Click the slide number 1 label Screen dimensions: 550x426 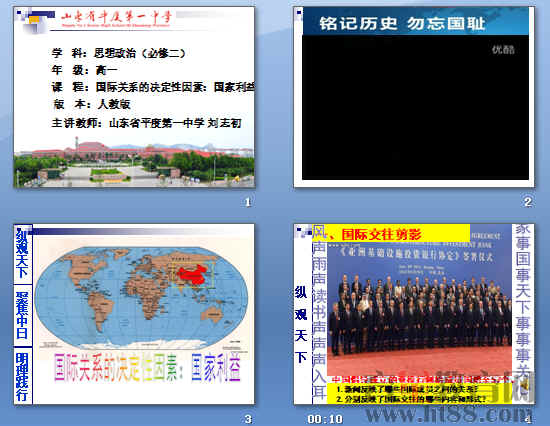coord(248,202)
